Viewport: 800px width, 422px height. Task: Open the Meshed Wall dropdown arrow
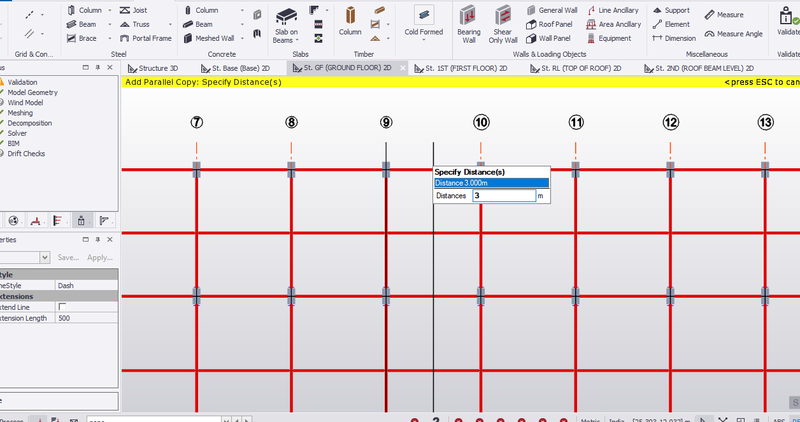[x=242, y=38]
